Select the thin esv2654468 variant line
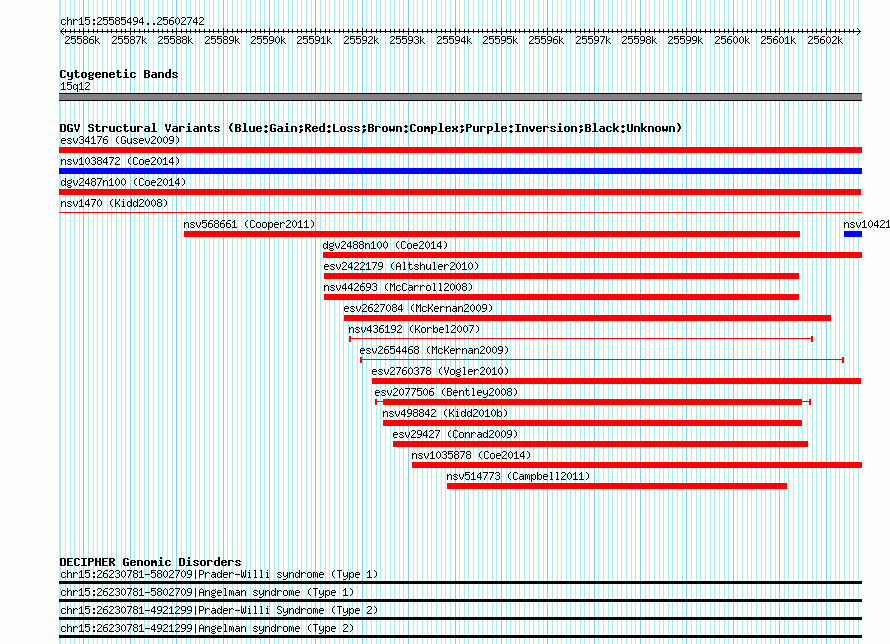 (602, 360)
